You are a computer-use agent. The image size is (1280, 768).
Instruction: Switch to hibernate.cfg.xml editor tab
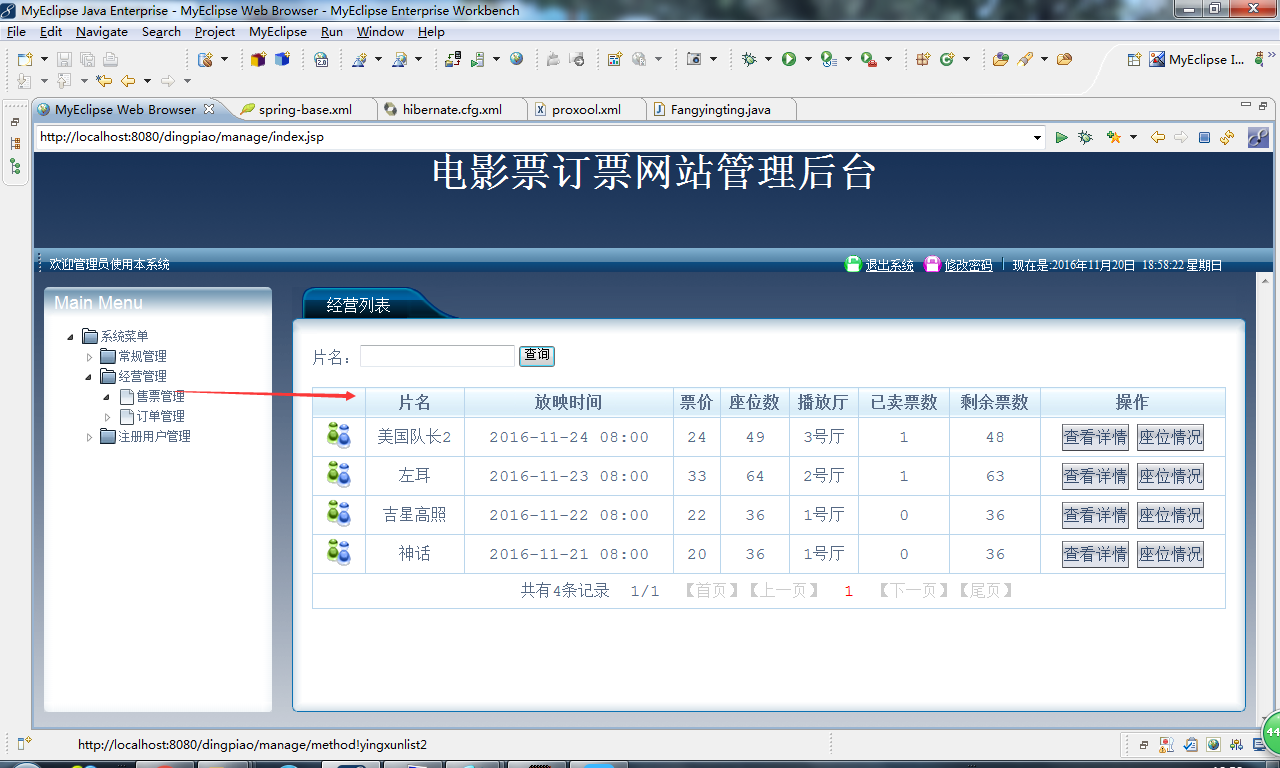tap(452, 109)
